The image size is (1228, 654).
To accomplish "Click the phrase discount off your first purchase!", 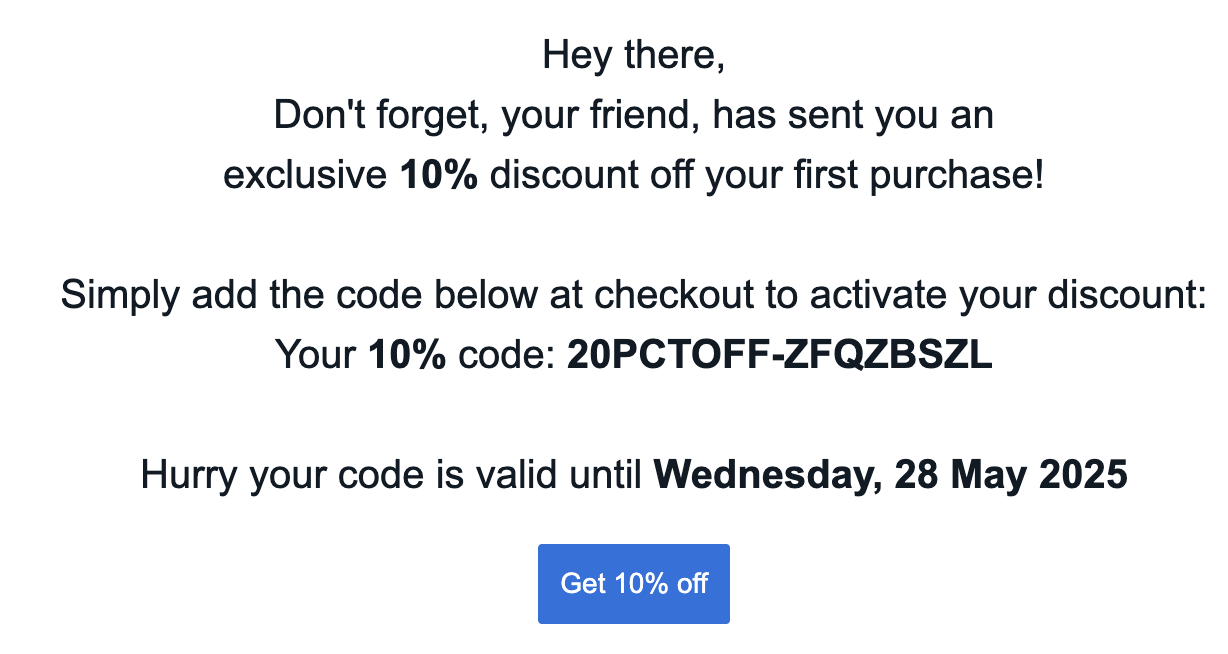I will (766, 175).
